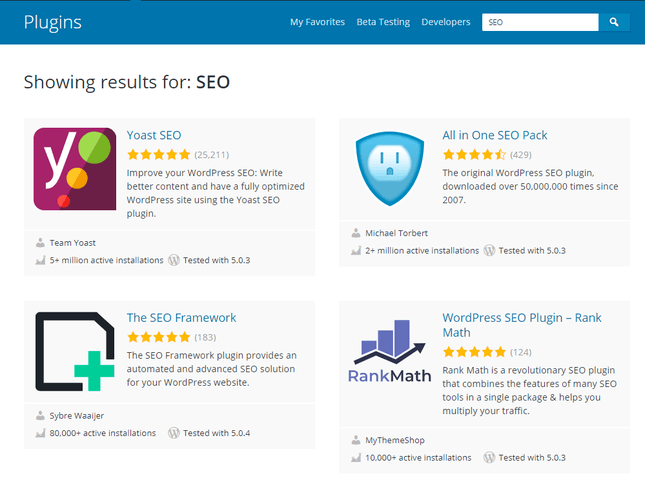The image size is (645, 487).
Task: Click the WordPress icon in the Rank Math card
Action: coord(490,457)
